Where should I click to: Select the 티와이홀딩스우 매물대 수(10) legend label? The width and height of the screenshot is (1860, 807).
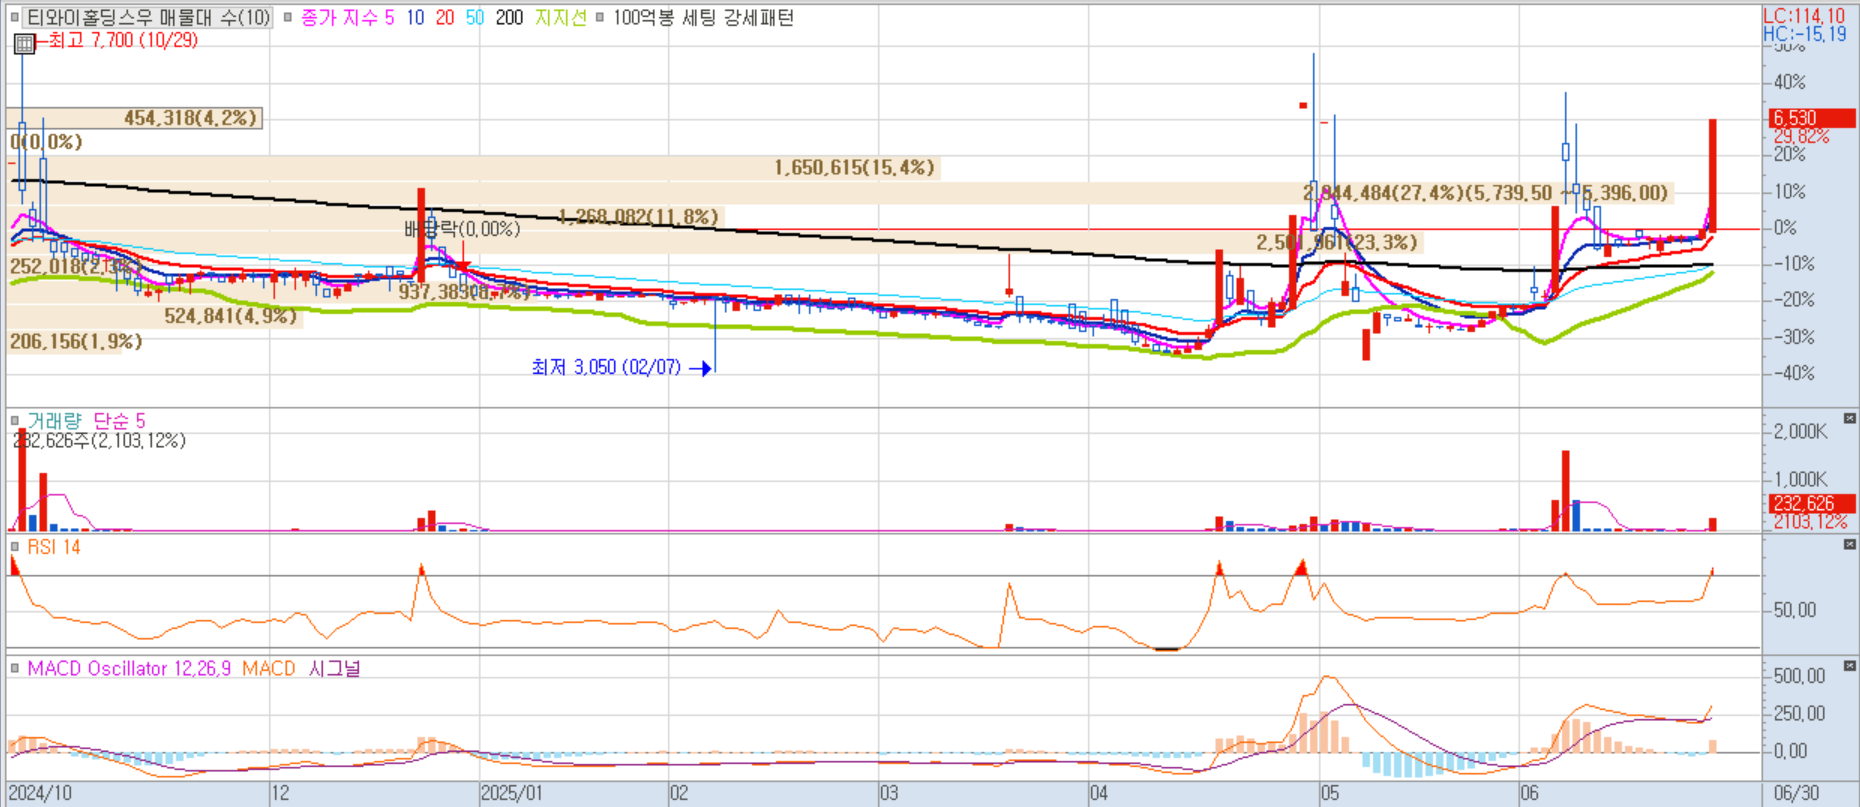coord(147,17)
